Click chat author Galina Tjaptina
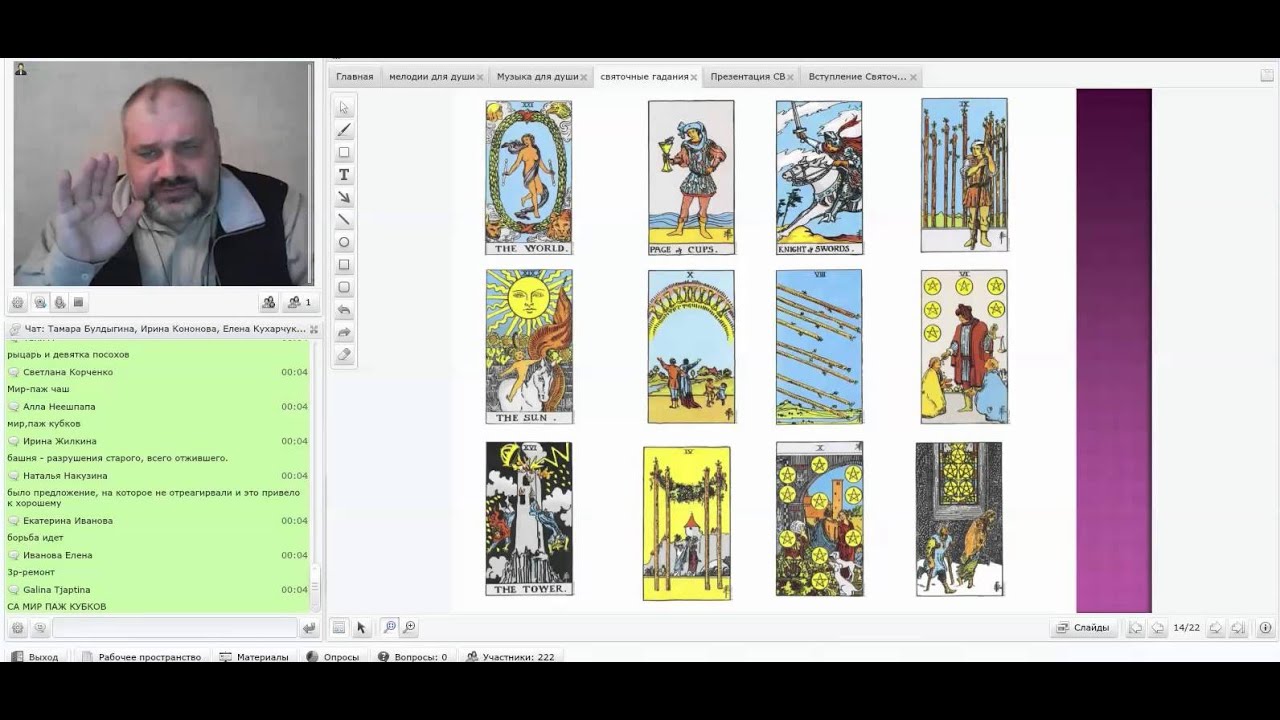Viewport: 1280px width, 720px height. 57,590
